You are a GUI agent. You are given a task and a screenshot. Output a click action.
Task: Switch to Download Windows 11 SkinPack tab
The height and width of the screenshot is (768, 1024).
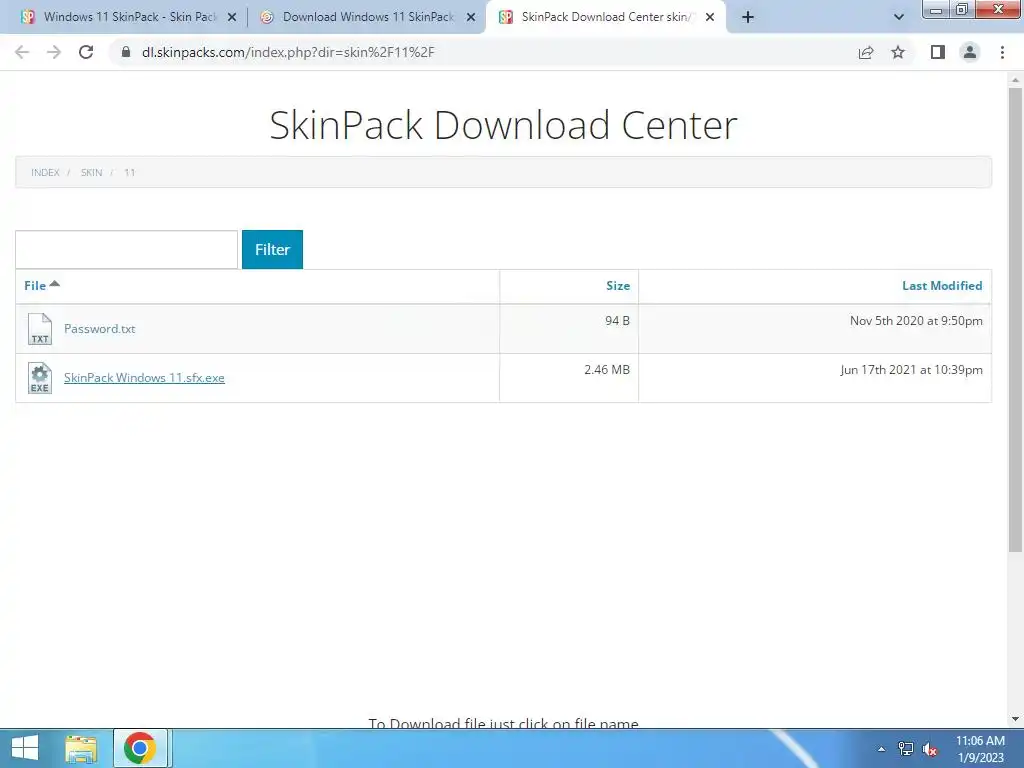368,17
